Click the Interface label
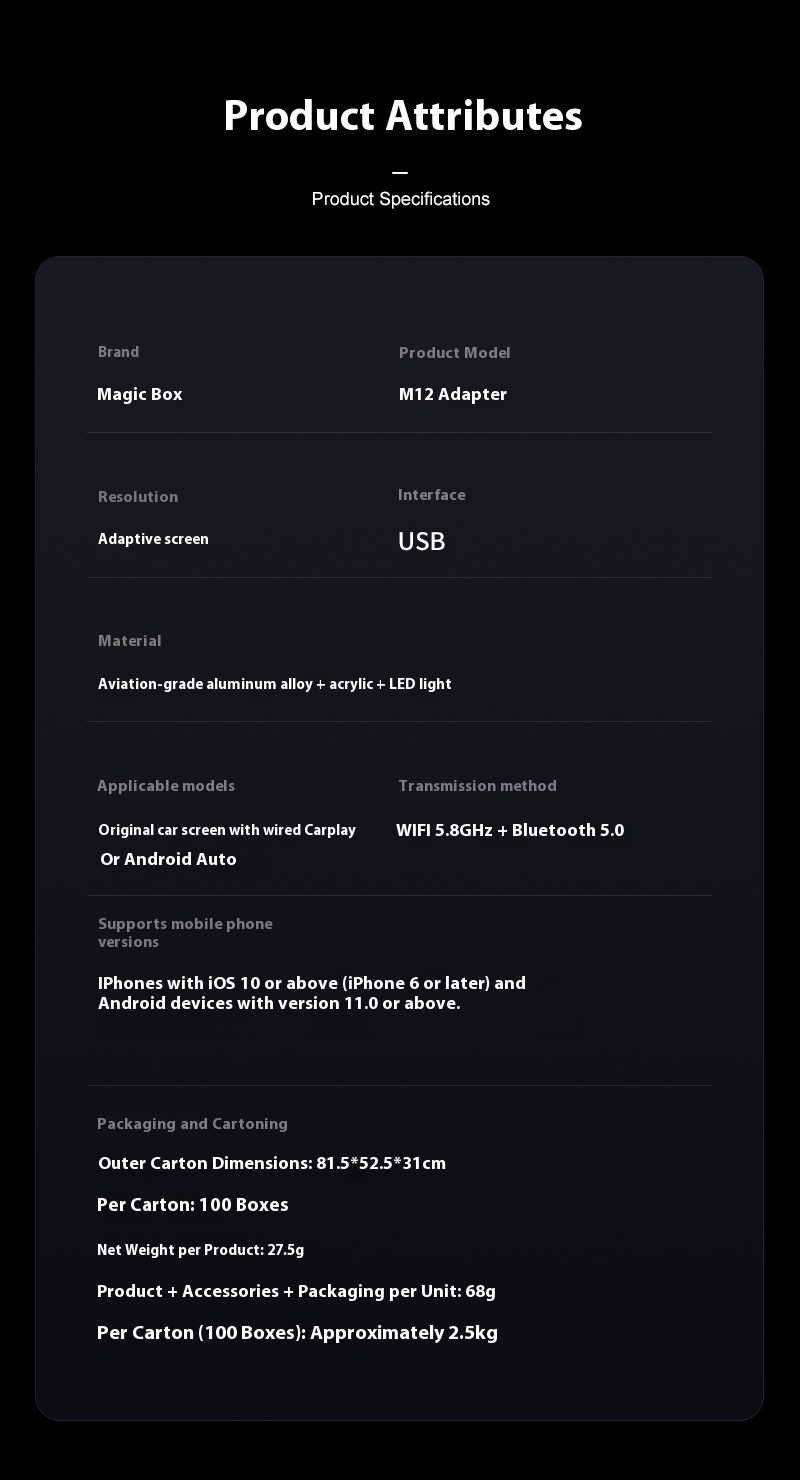Screen dimensions: 800x1480 [431, 495]
